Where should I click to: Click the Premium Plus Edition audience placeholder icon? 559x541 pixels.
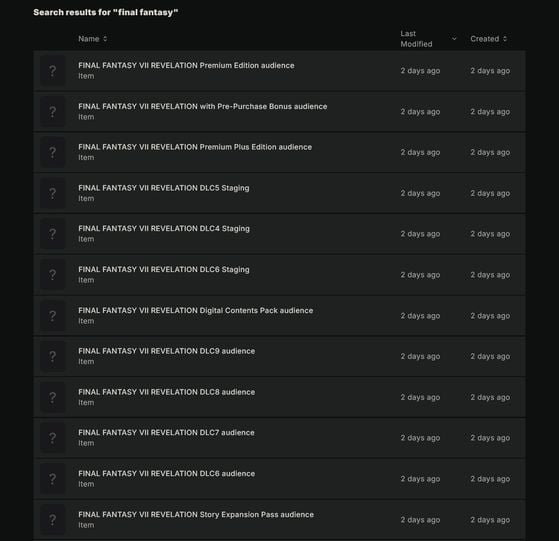[x=52, y=152]
